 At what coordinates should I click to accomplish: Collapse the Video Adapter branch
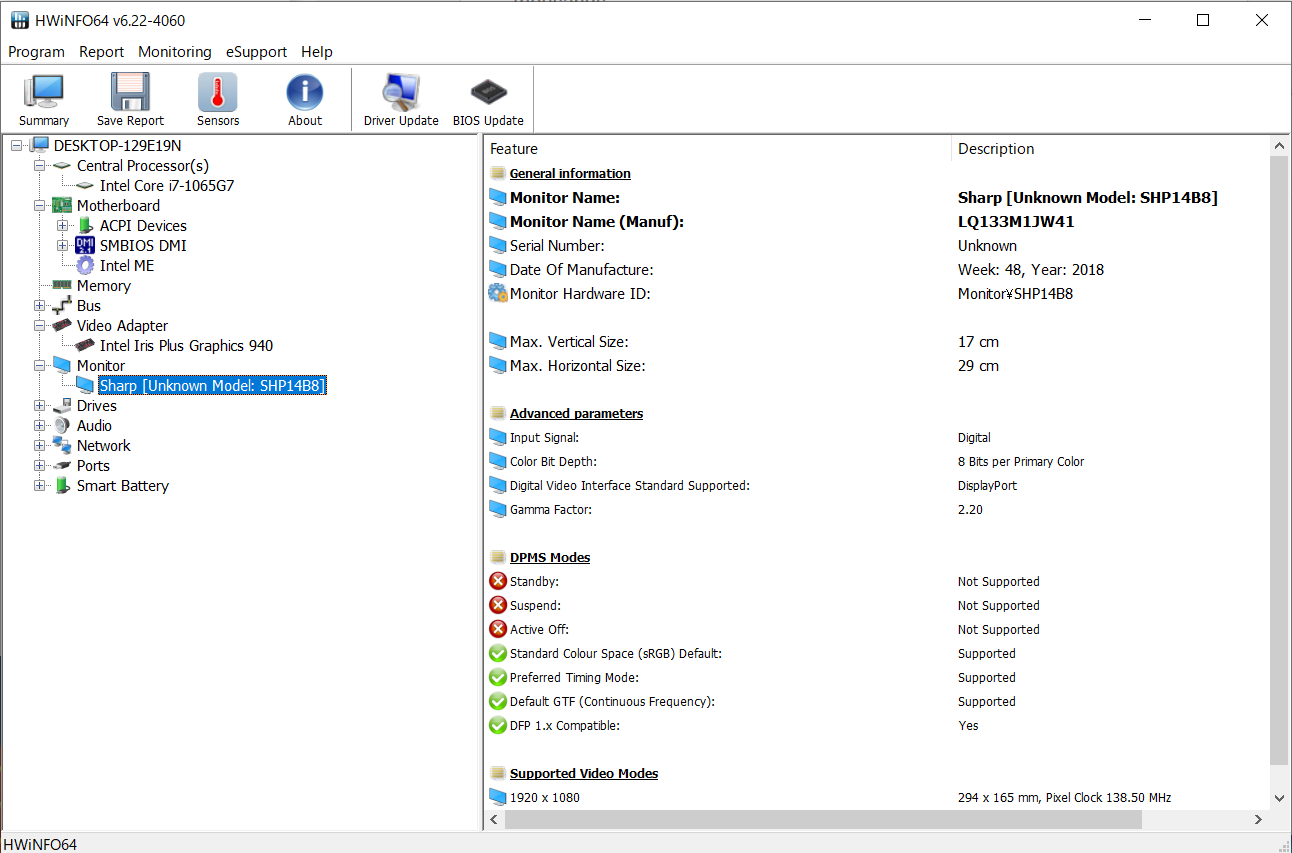[39, 326]
